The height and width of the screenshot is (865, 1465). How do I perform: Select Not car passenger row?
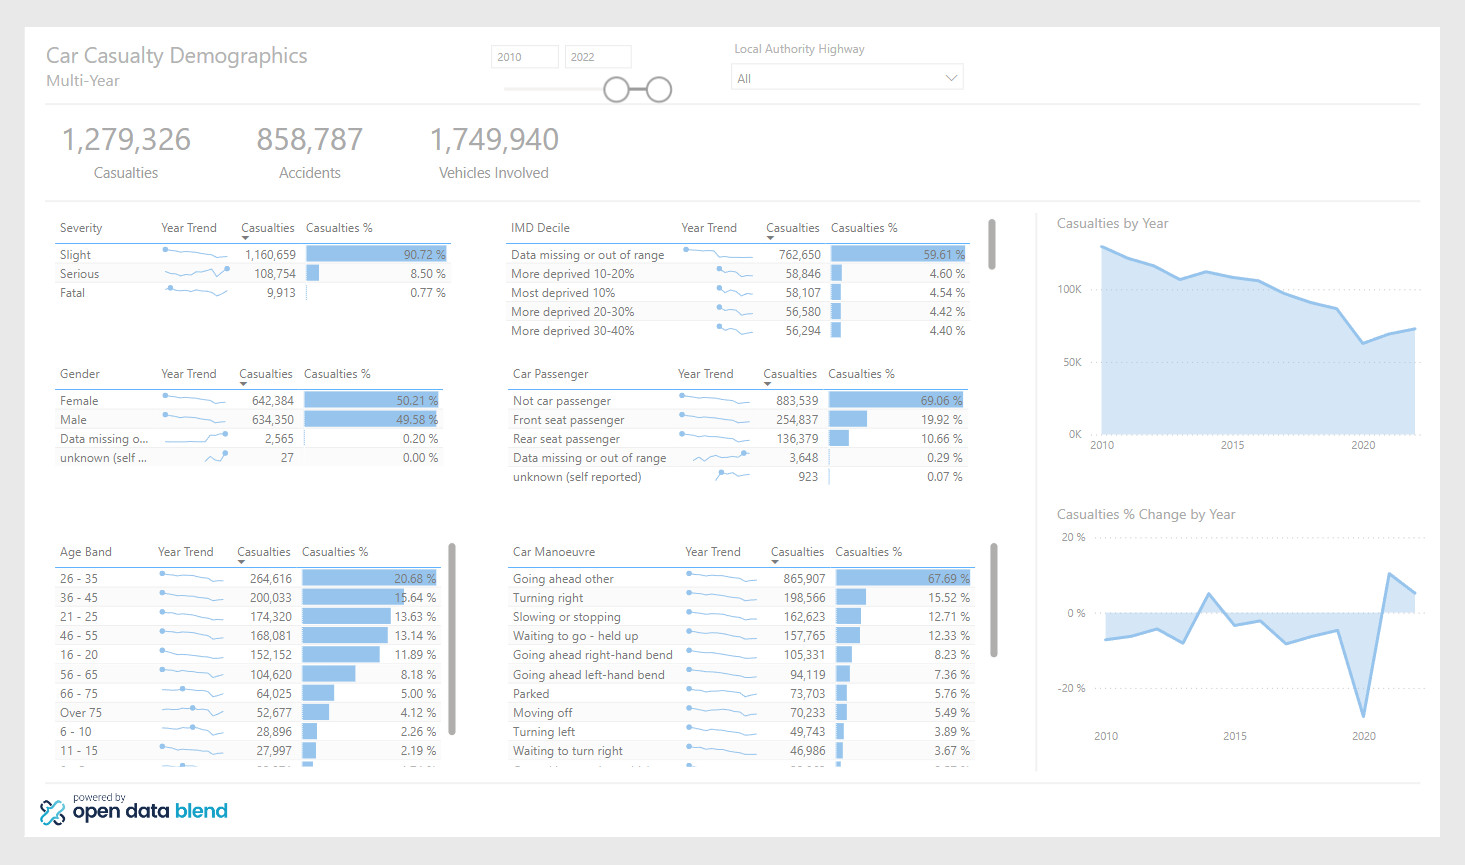(738, 401)
